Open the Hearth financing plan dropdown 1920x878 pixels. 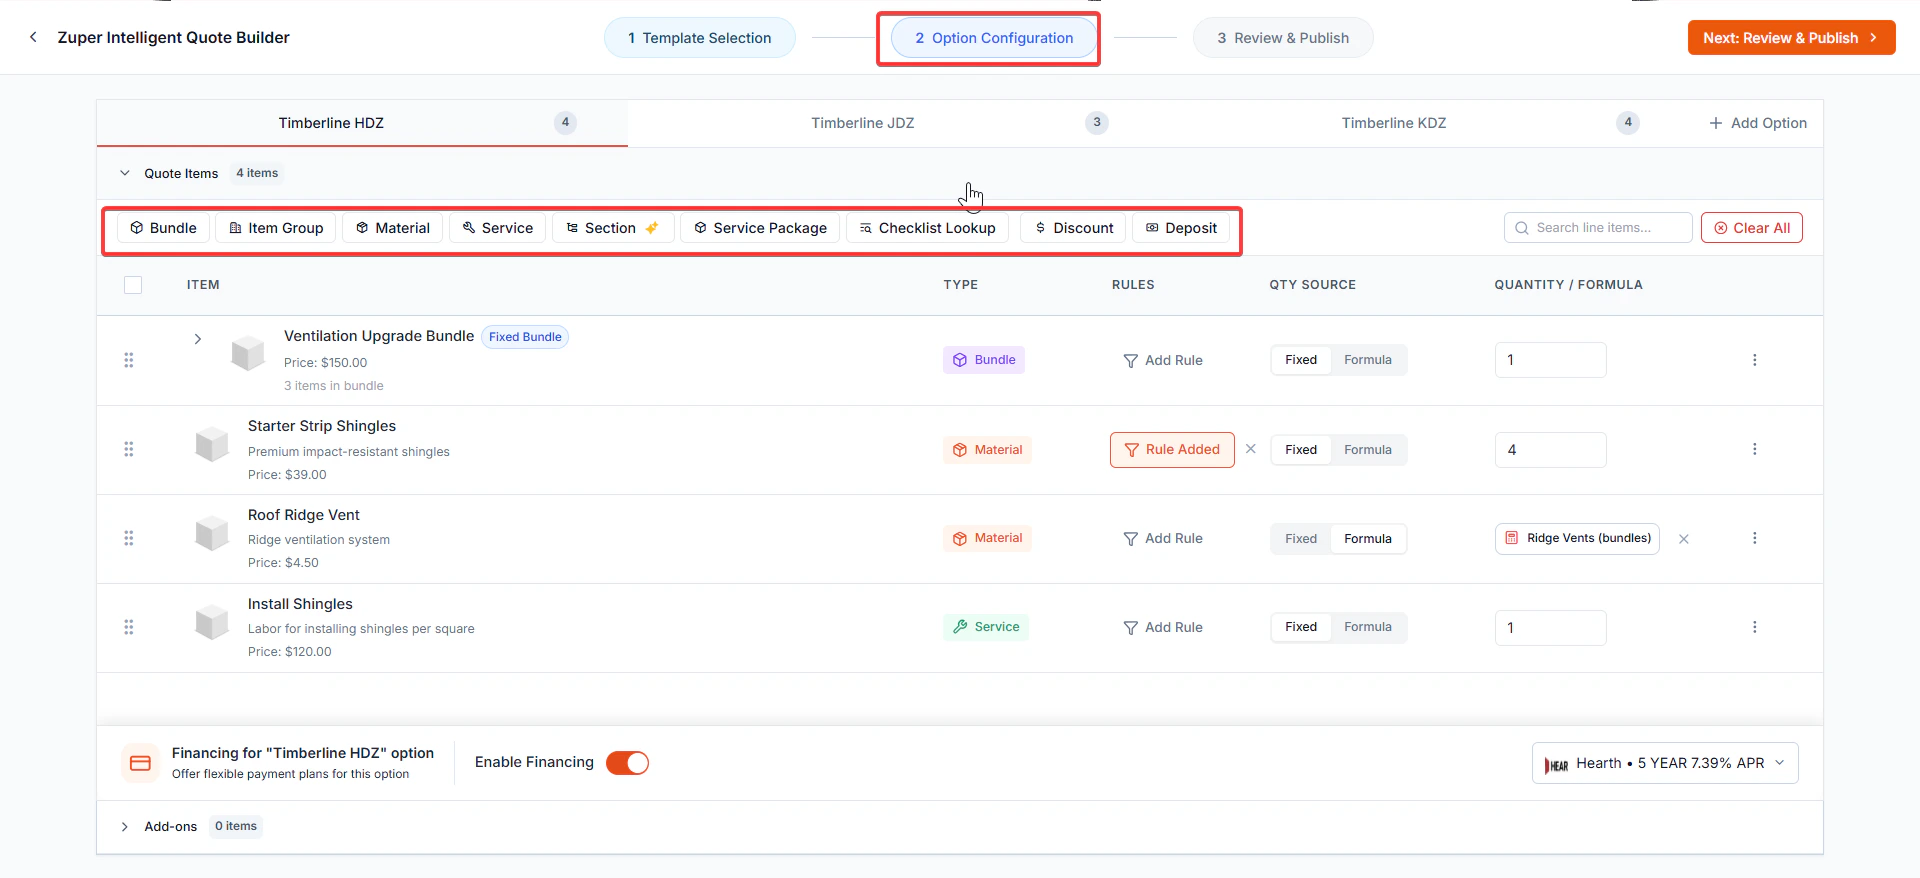1665,763
